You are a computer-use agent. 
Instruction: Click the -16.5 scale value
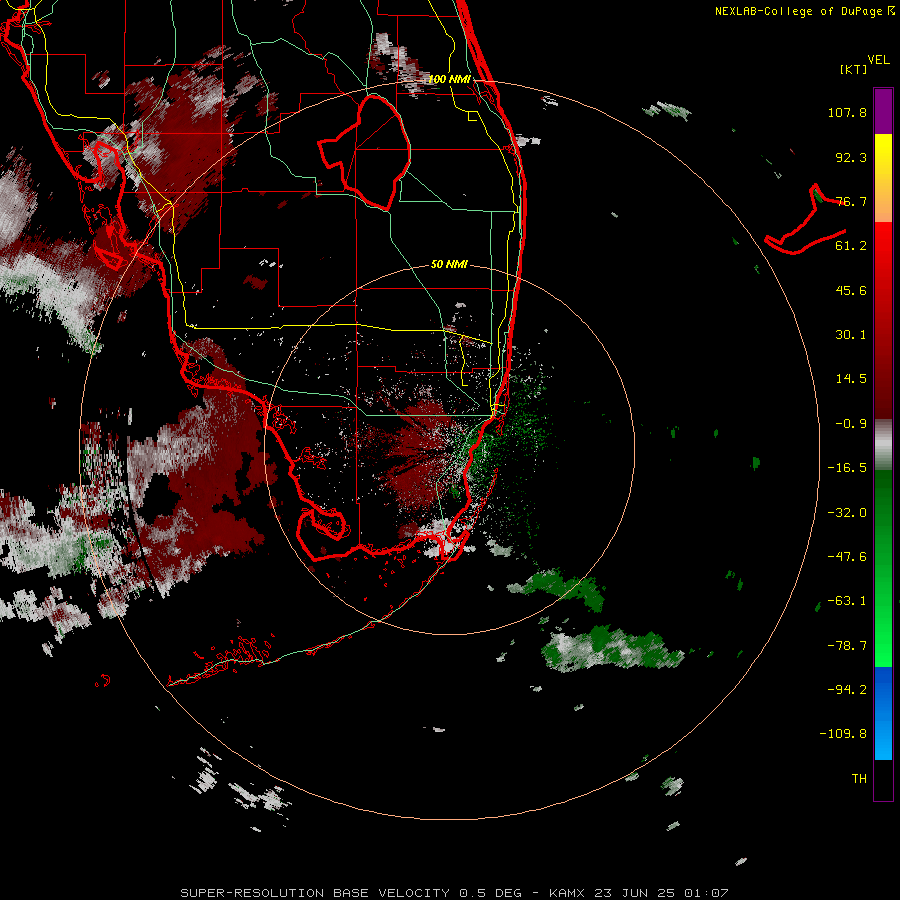tap(847, 468)
